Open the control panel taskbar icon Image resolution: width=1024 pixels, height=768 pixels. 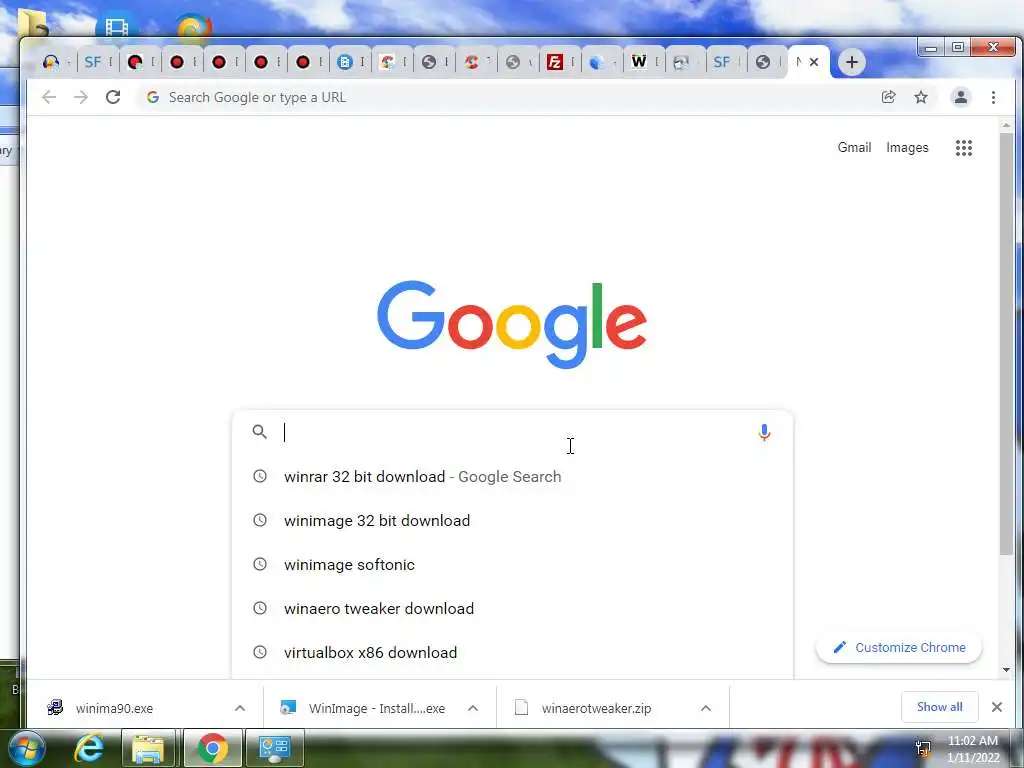(x=275, y=748)
